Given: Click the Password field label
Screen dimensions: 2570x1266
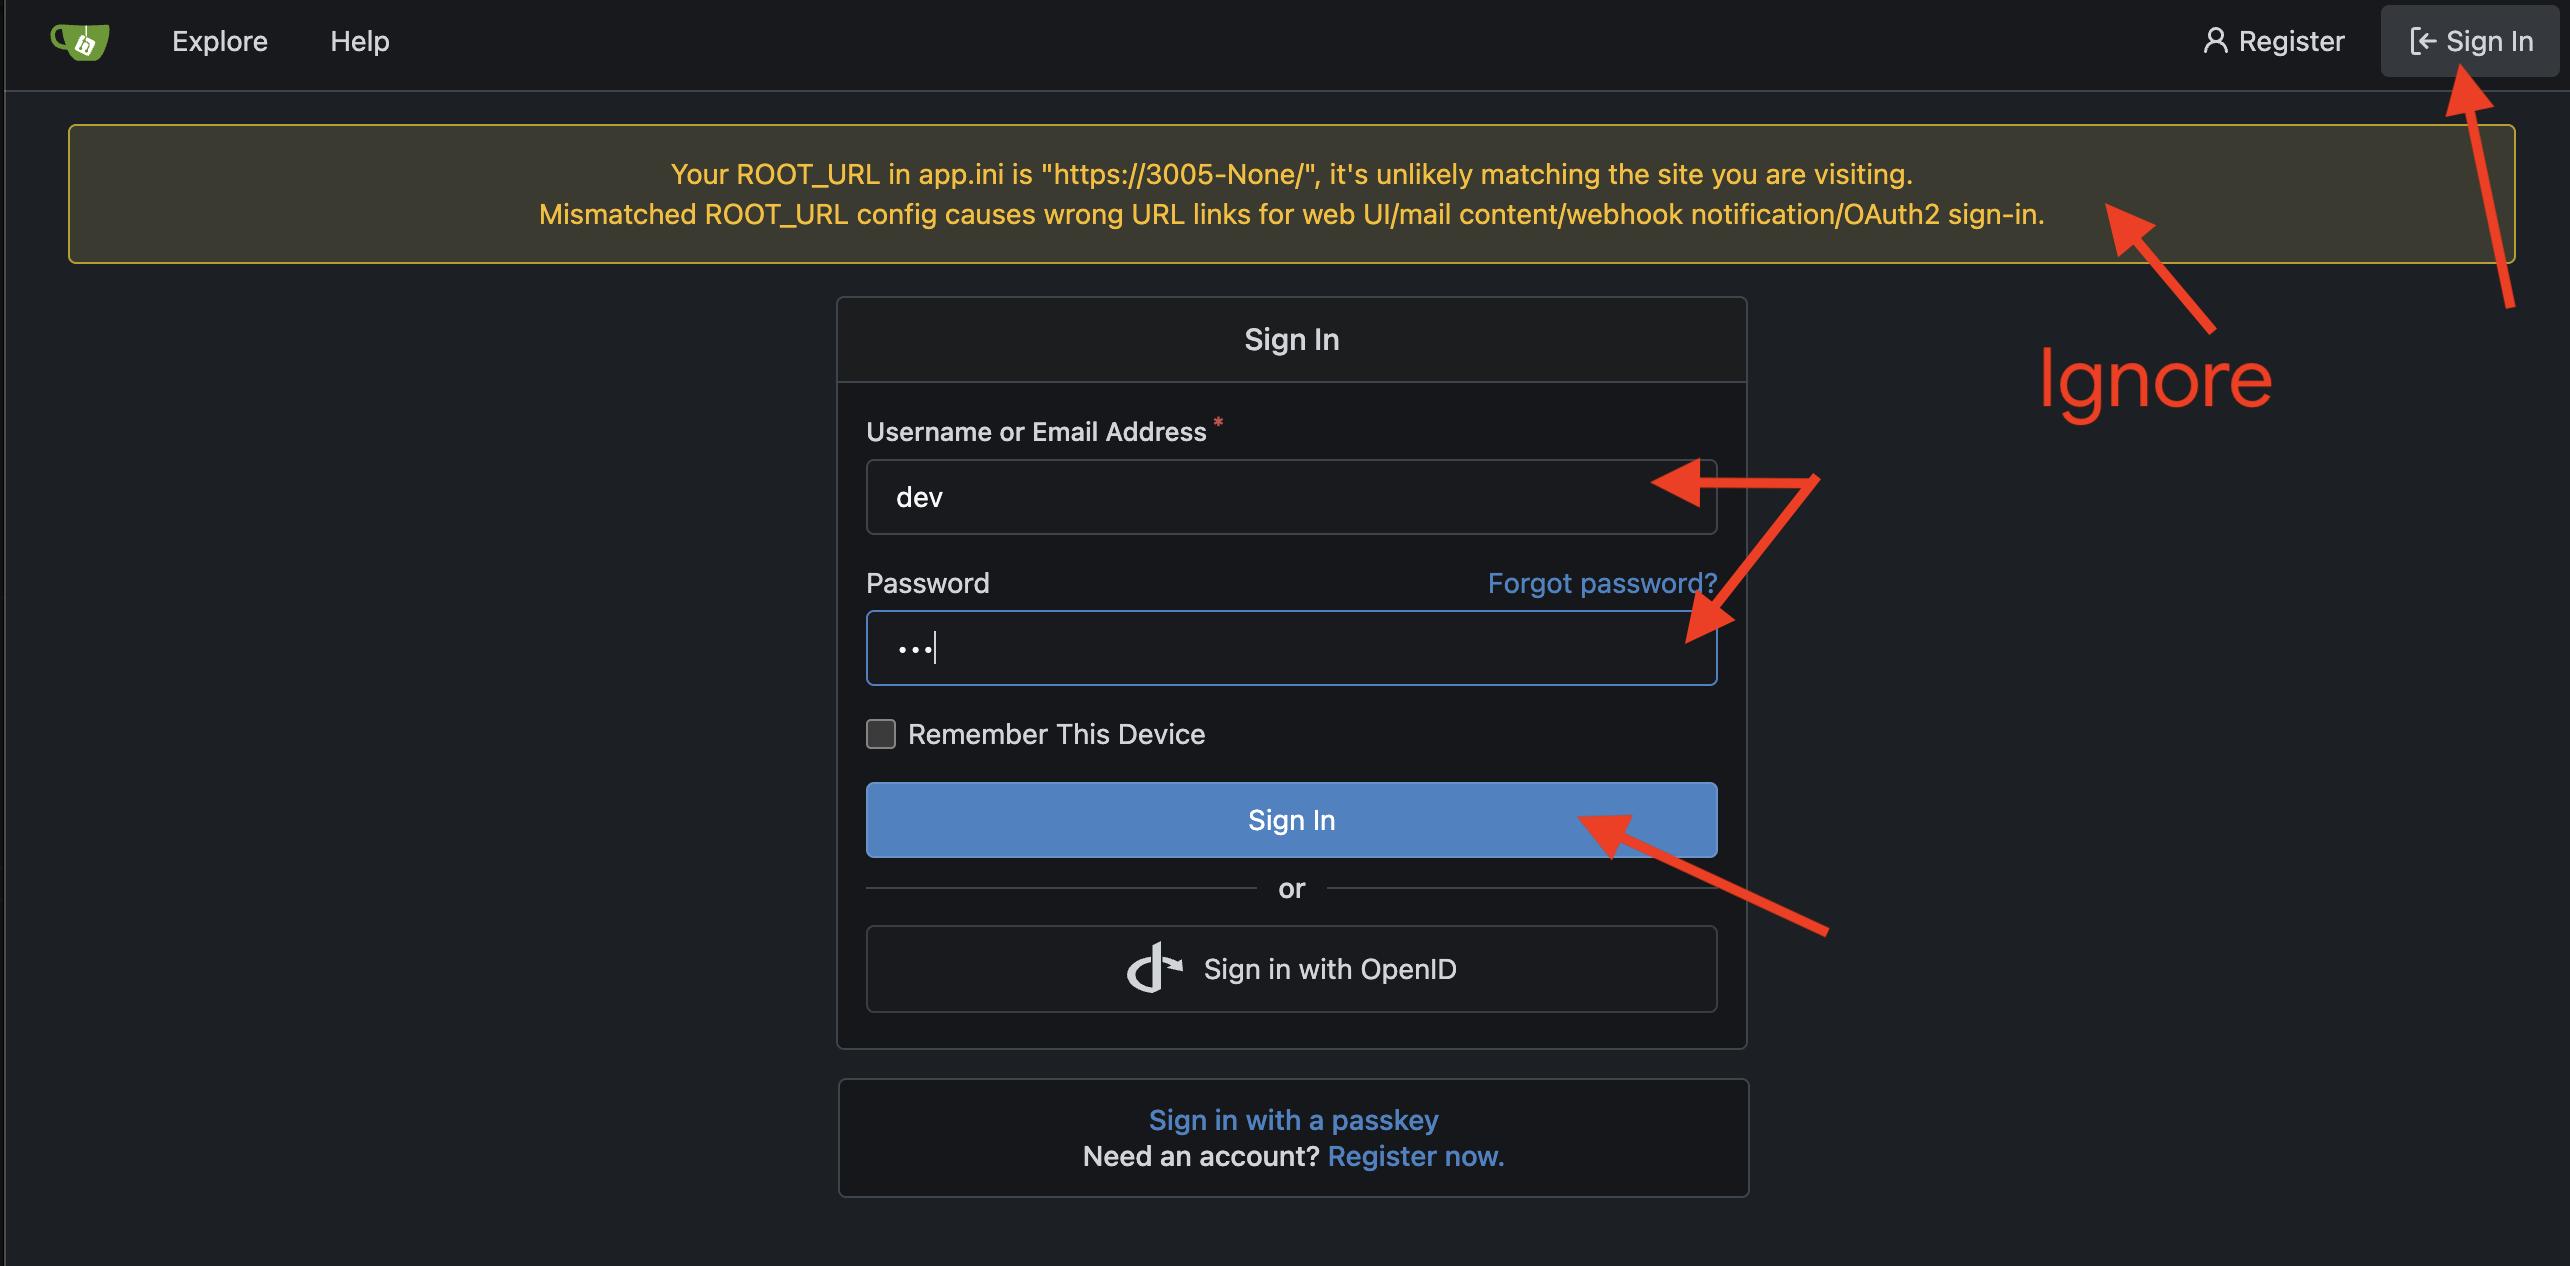Looking at the screenshot, I should point(927,583).
